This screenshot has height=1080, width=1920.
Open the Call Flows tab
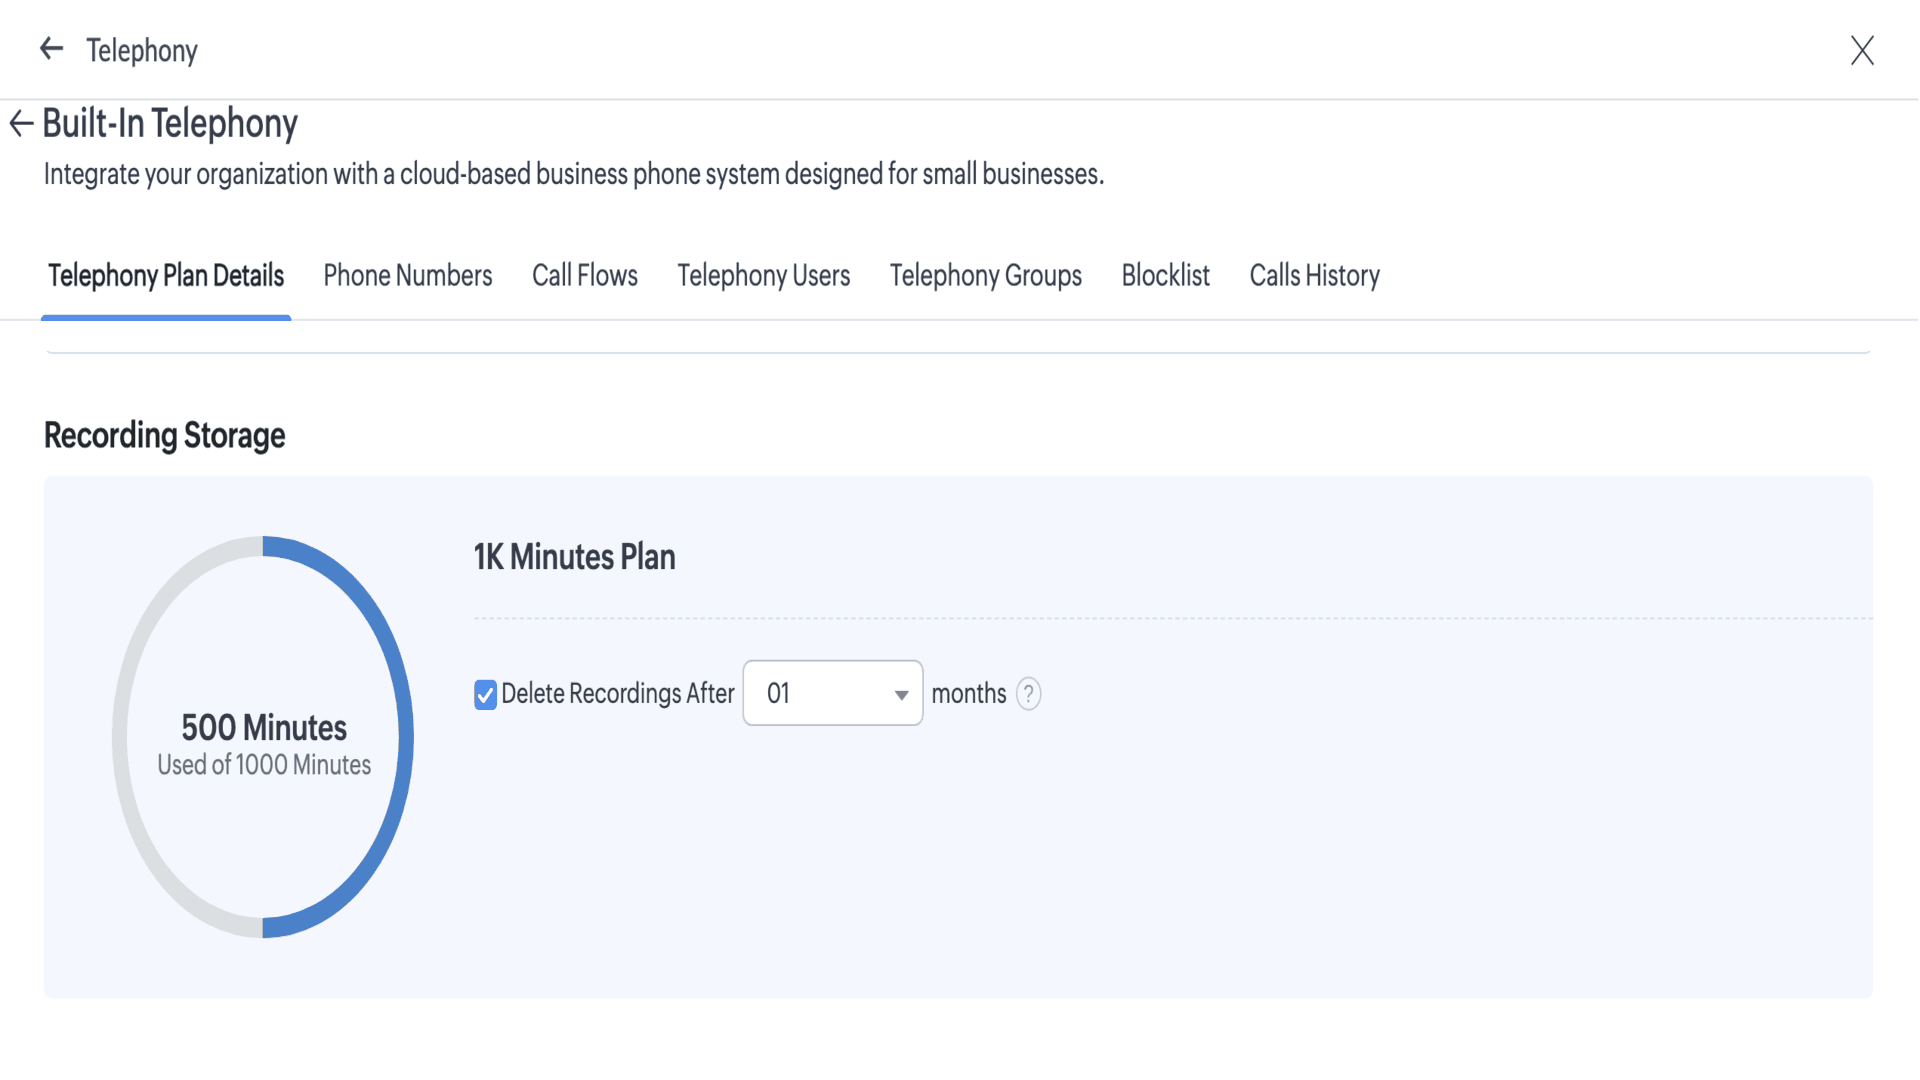click(584, 276)
